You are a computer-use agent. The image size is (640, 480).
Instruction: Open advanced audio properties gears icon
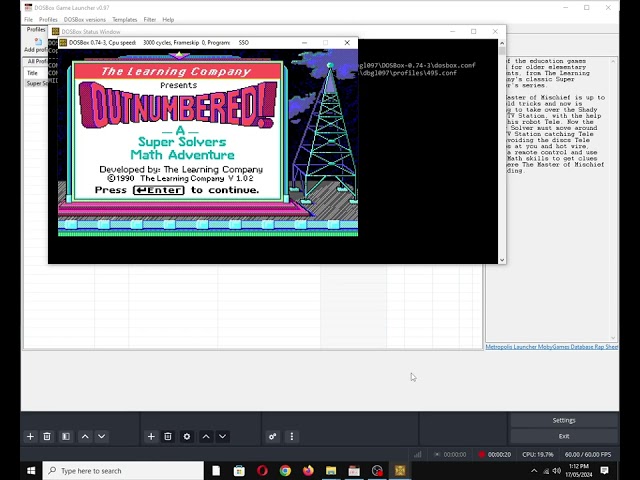pos(273,436)
